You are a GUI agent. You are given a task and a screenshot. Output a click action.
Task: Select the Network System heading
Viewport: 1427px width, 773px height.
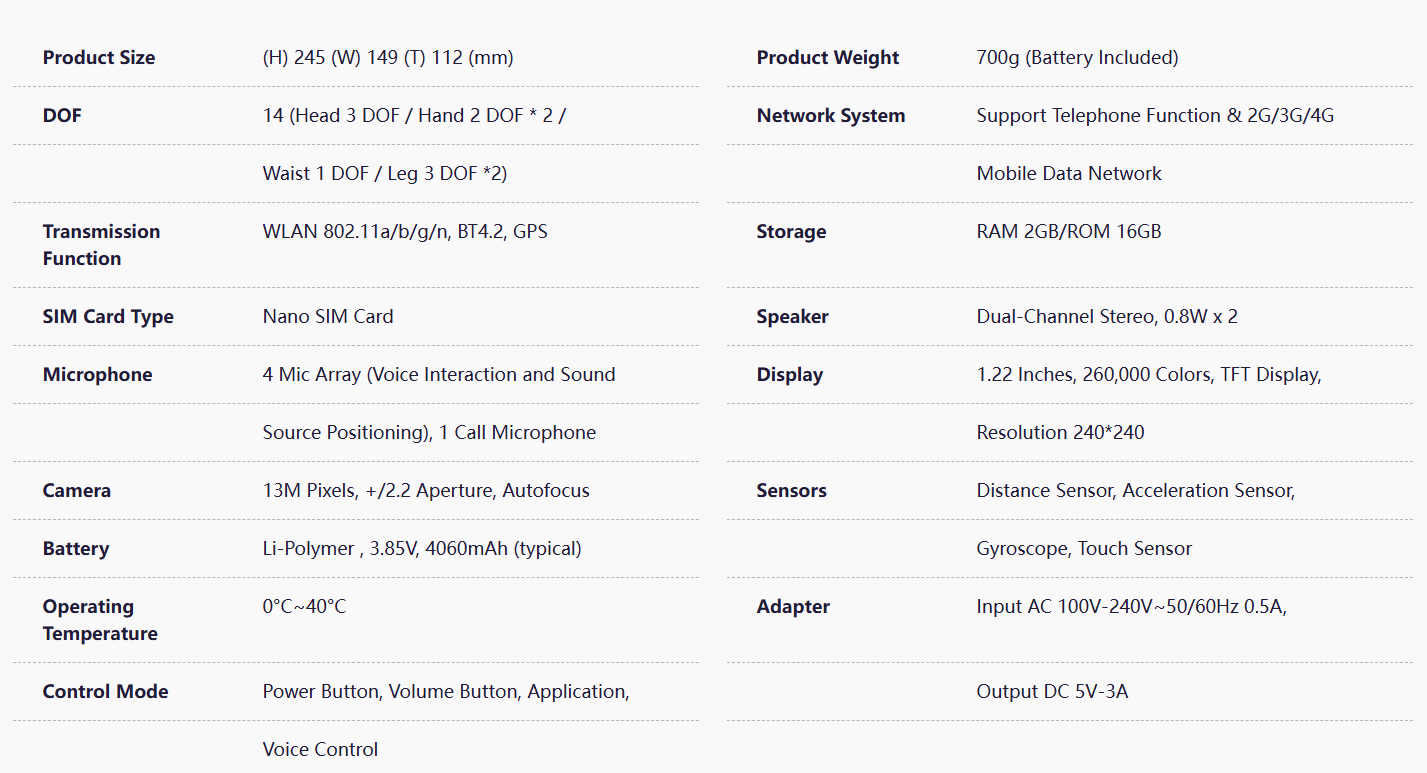[x=831, y=116]
